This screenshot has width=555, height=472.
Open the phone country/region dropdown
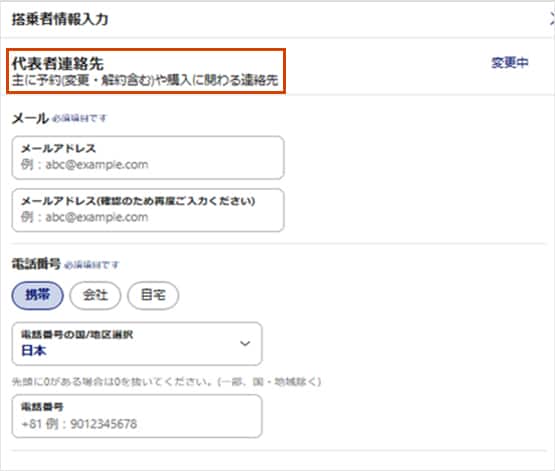137,344
